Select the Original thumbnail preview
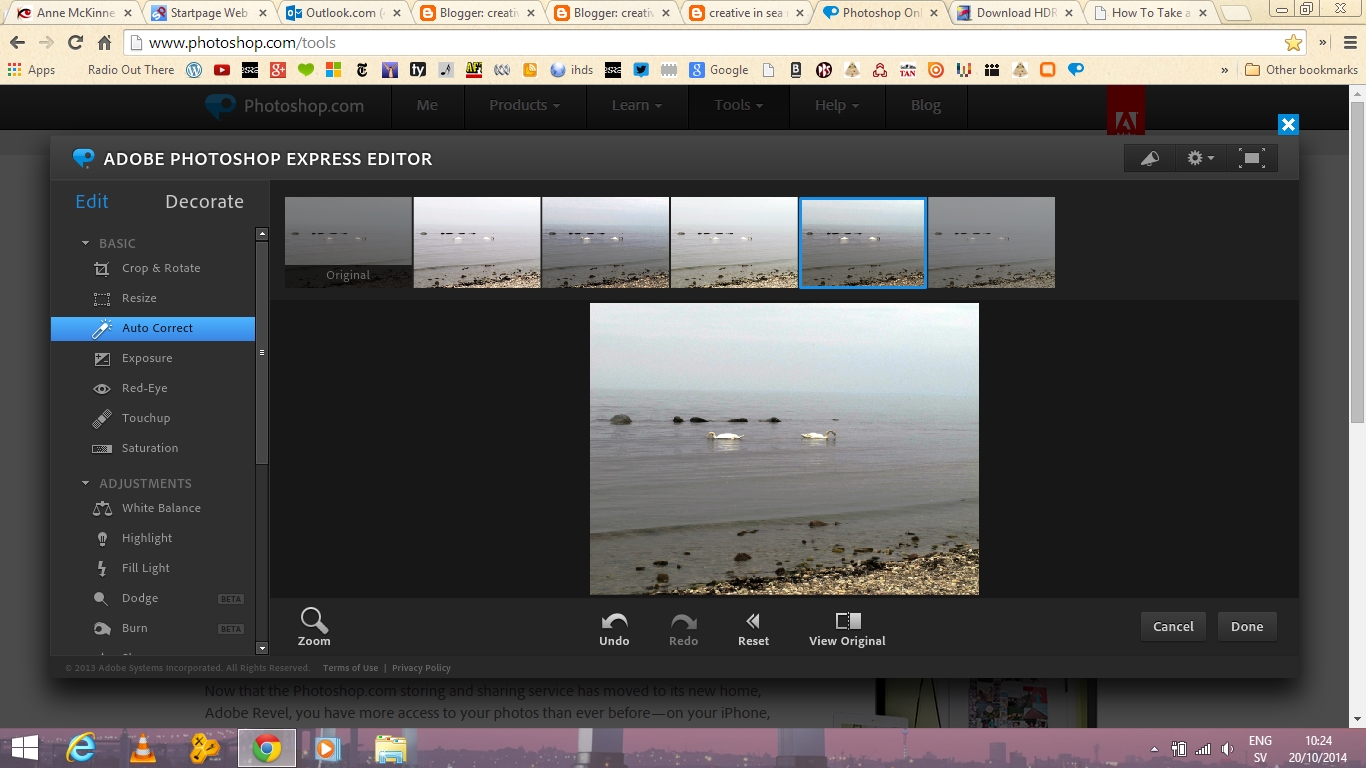 pos(348,242)
